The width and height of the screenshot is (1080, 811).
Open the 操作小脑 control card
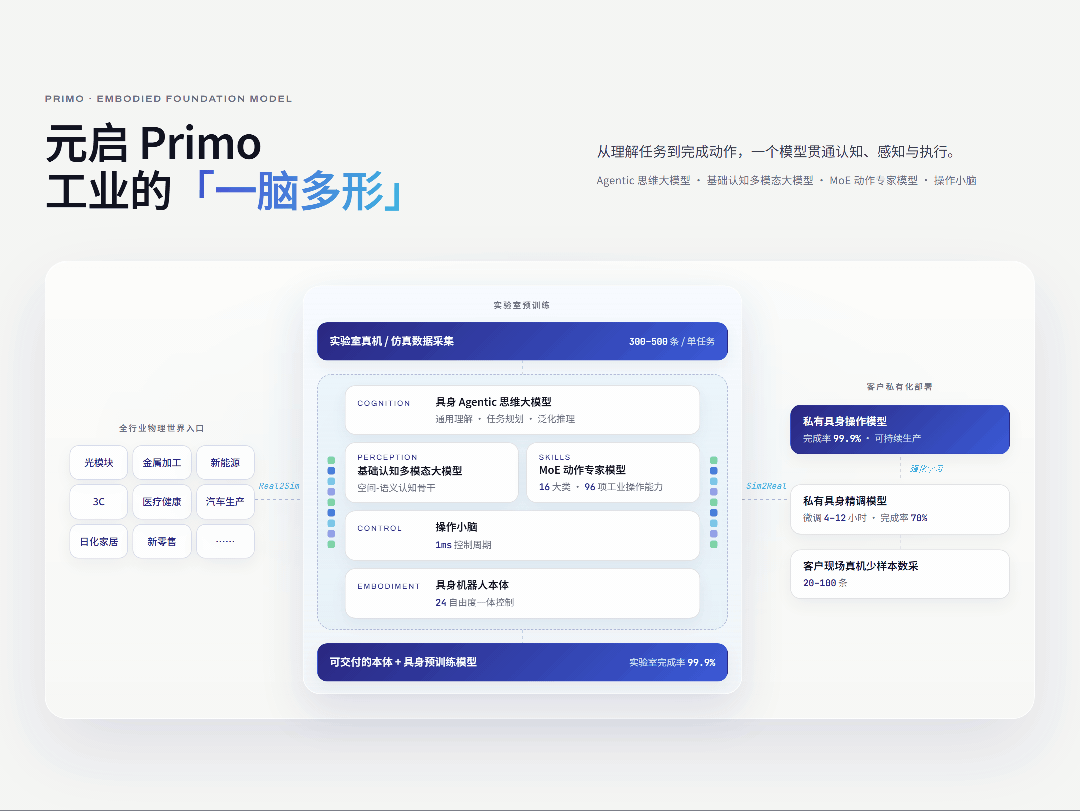(x=522, y=535)
